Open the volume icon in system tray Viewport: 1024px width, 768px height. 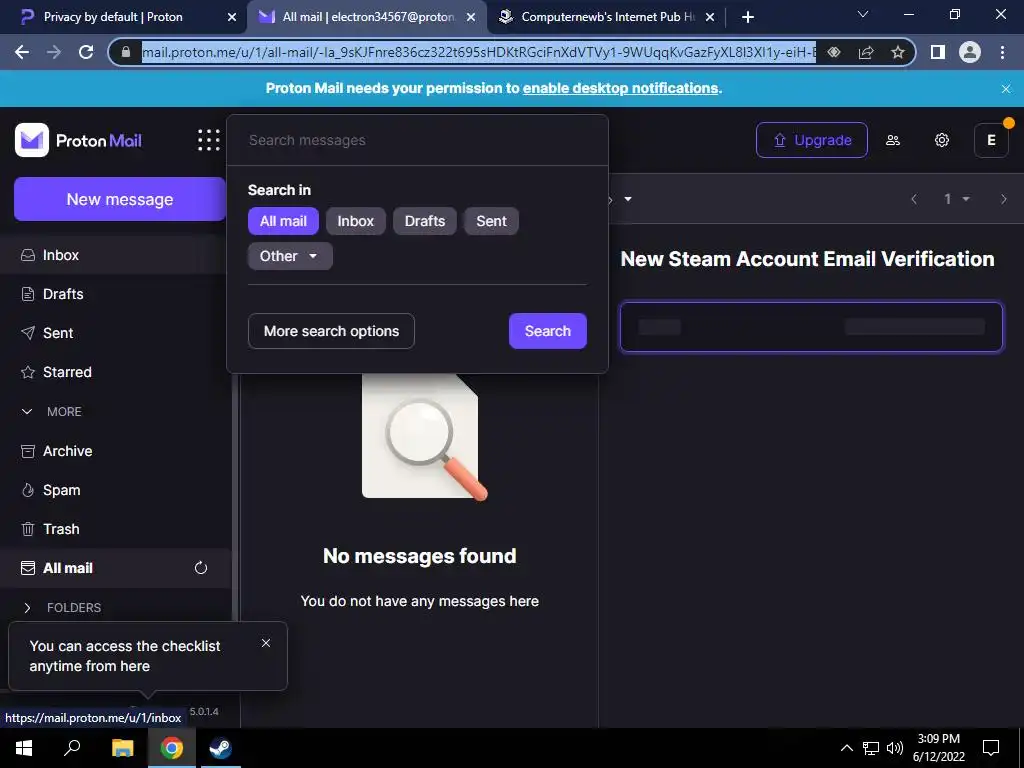[x=895, y=748]
